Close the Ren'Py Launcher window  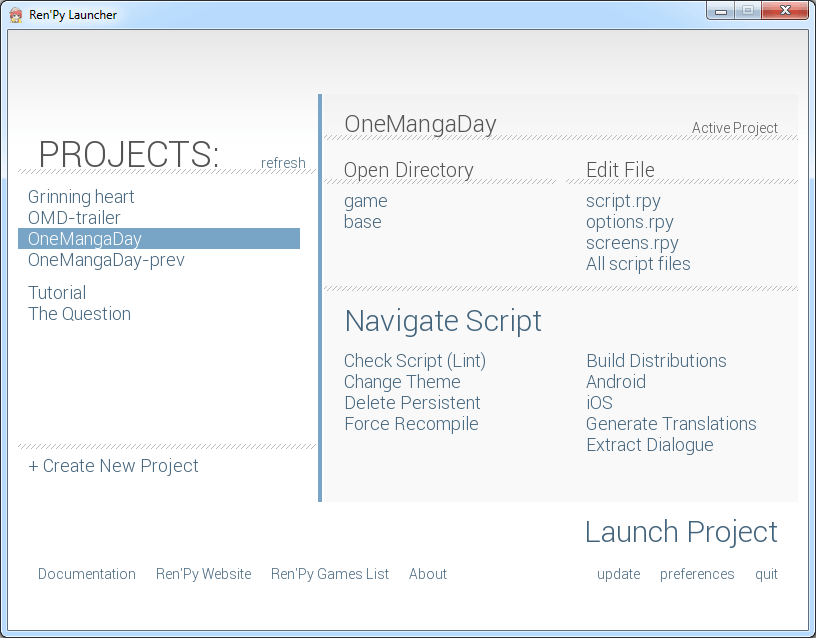(x=785, y=11)
